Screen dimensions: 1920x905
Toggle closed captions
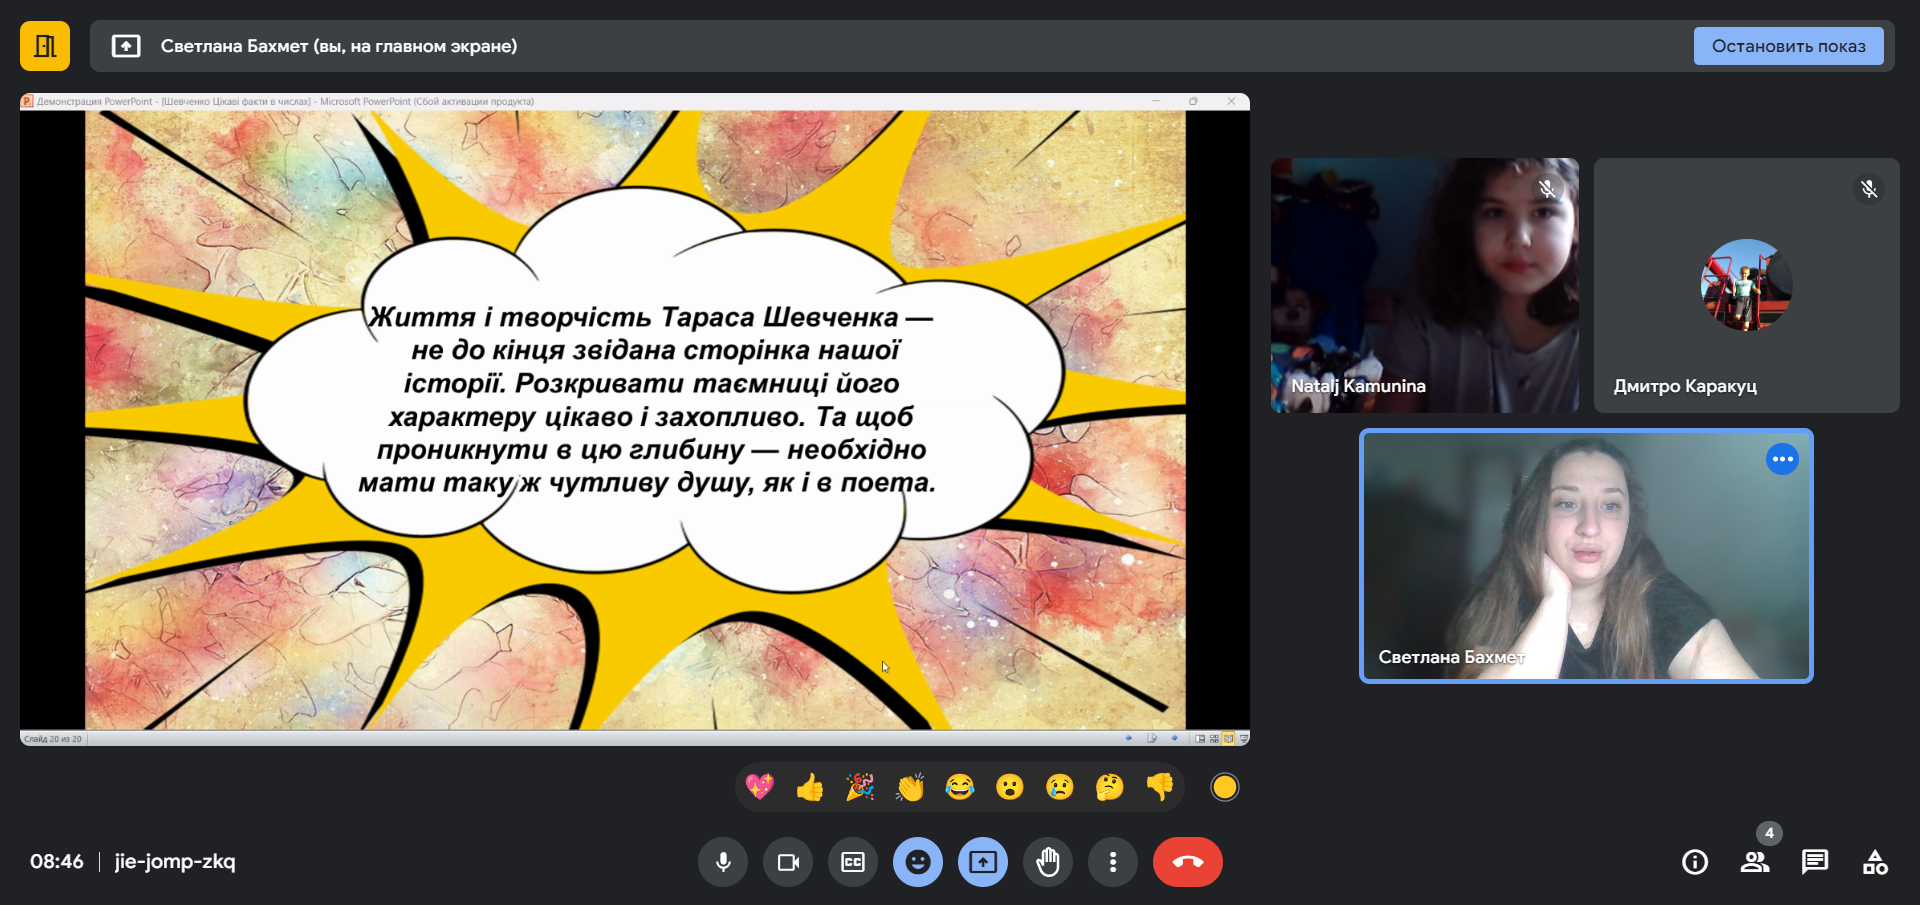[x=853, y=862]
